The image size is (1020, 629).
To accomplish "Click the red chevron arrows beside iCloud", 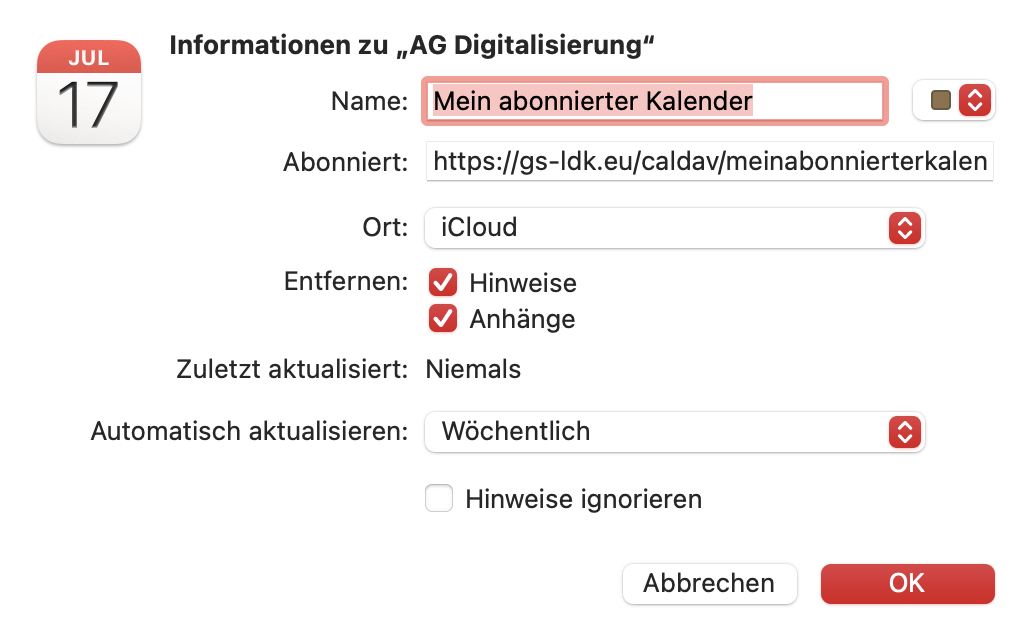I will (x=903, y=228).
